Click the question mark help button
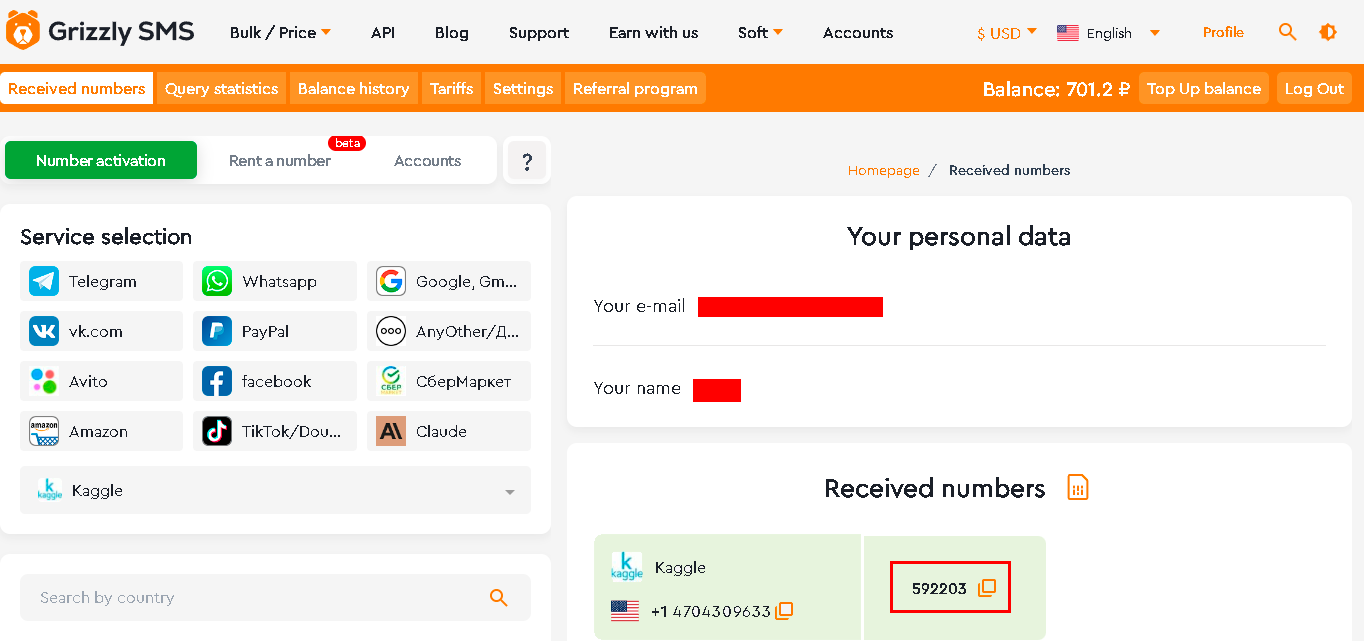The image size is (1364, 641). tap(527, 161)
